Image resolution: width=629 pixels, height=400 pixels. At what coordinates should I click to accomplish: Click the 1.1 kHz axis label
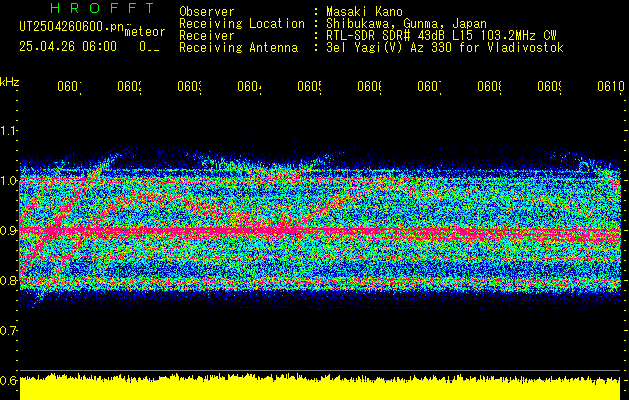[x=9, y=130]
